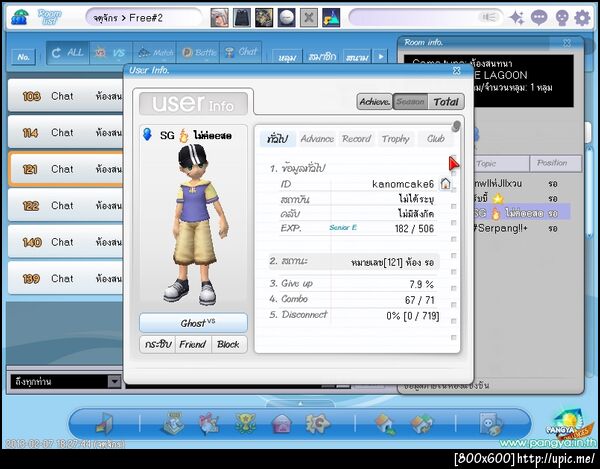Click the Position column header in Room info
The image size is (600, 469).
point(556,163)
